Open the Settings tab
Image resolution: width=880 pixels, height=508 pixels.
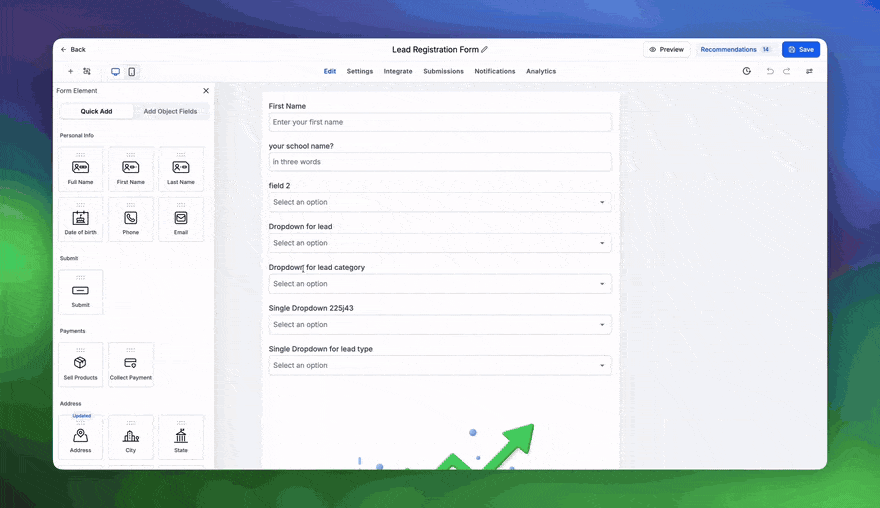pyautogui.click(x=360, y=71)
